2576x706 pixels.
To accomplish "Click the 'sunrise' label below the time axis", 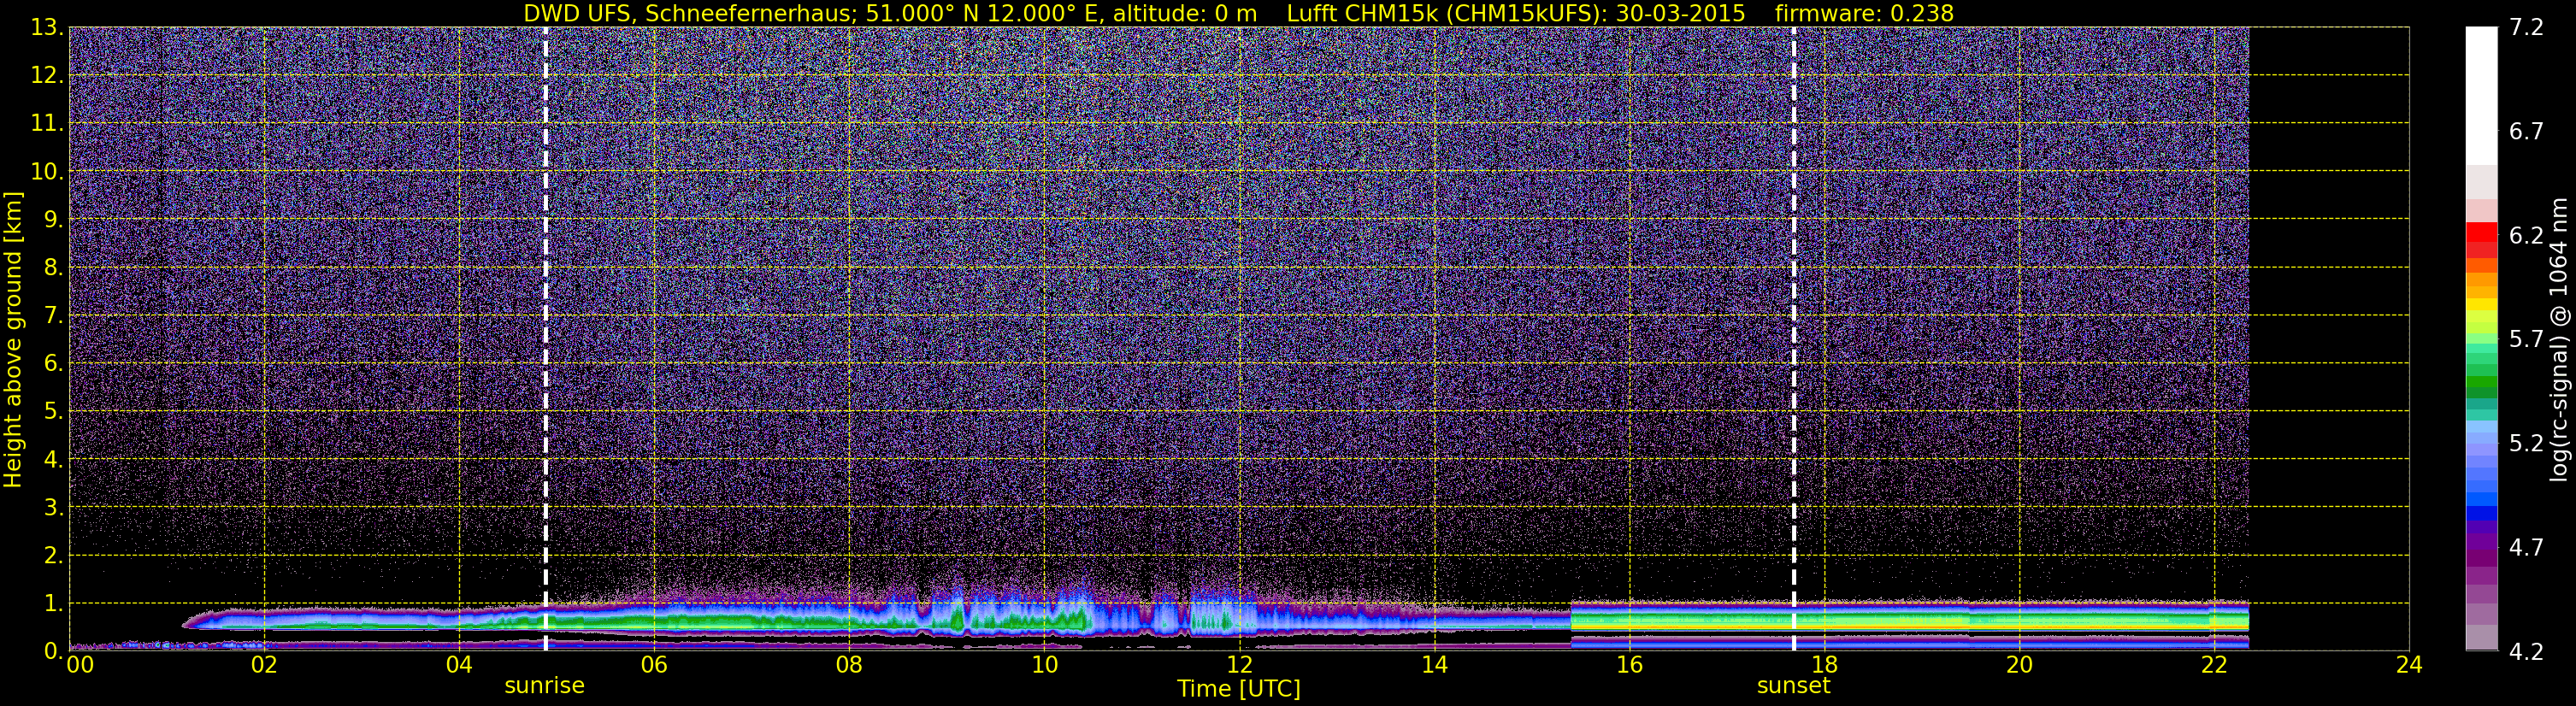I will (544, 685).
